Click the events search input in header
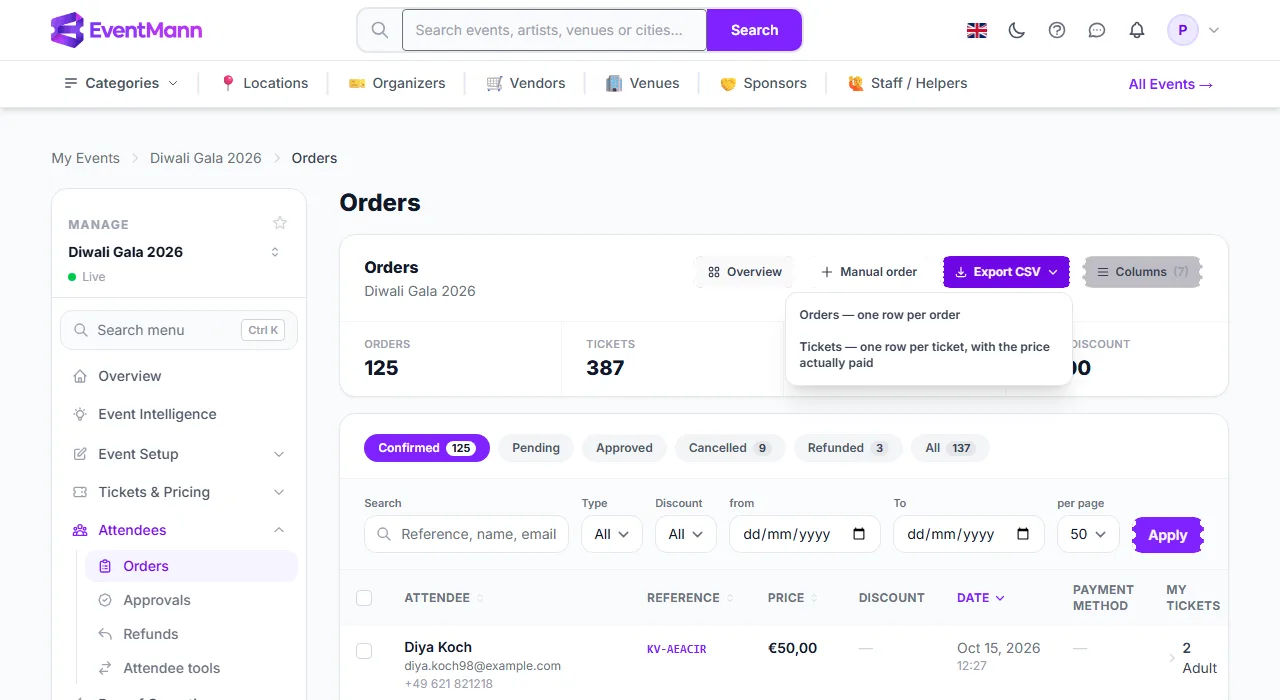The height and width of the screenshot is (700, 1280). click(x=554, y=30)
